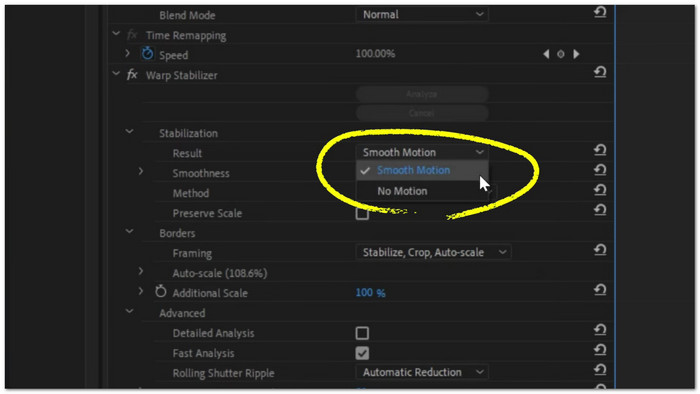Screen dimensions: 700x394
Task: Click the Cancel button
Action: pos(422,113)
